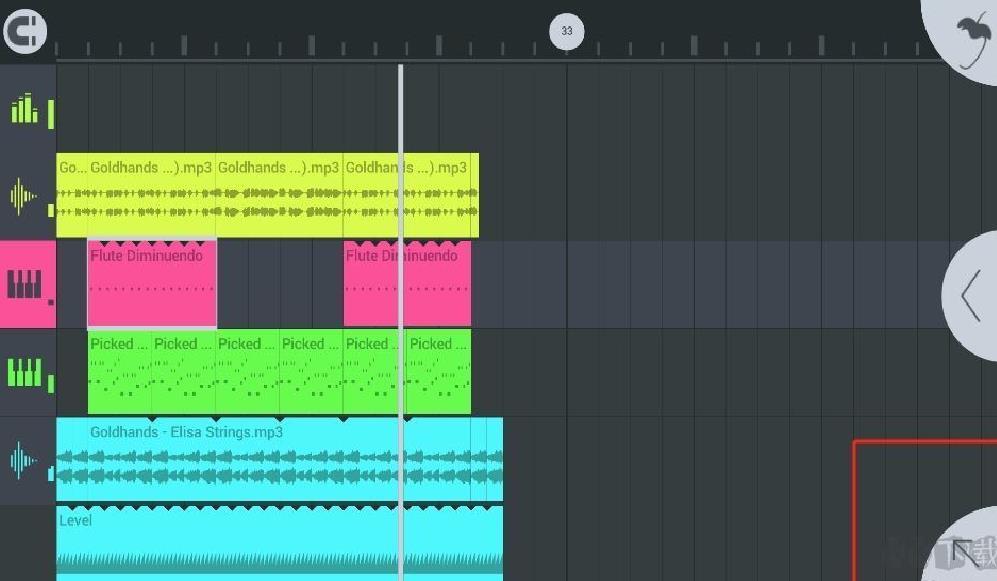
Task: Select the fourth Picked pattern clip
Action: tap(312, 371)
